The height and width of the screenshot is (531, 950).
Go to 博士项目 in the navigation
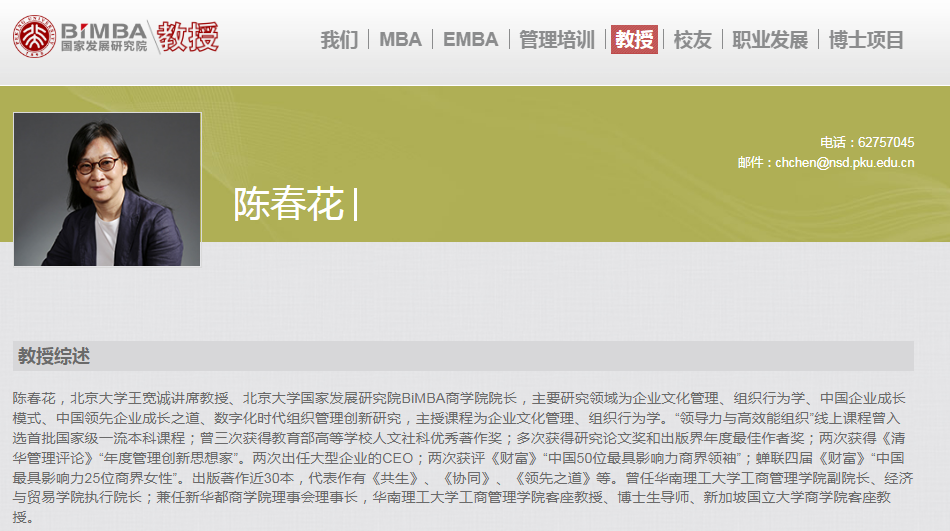pyautogui.click(x=866, y=40)
